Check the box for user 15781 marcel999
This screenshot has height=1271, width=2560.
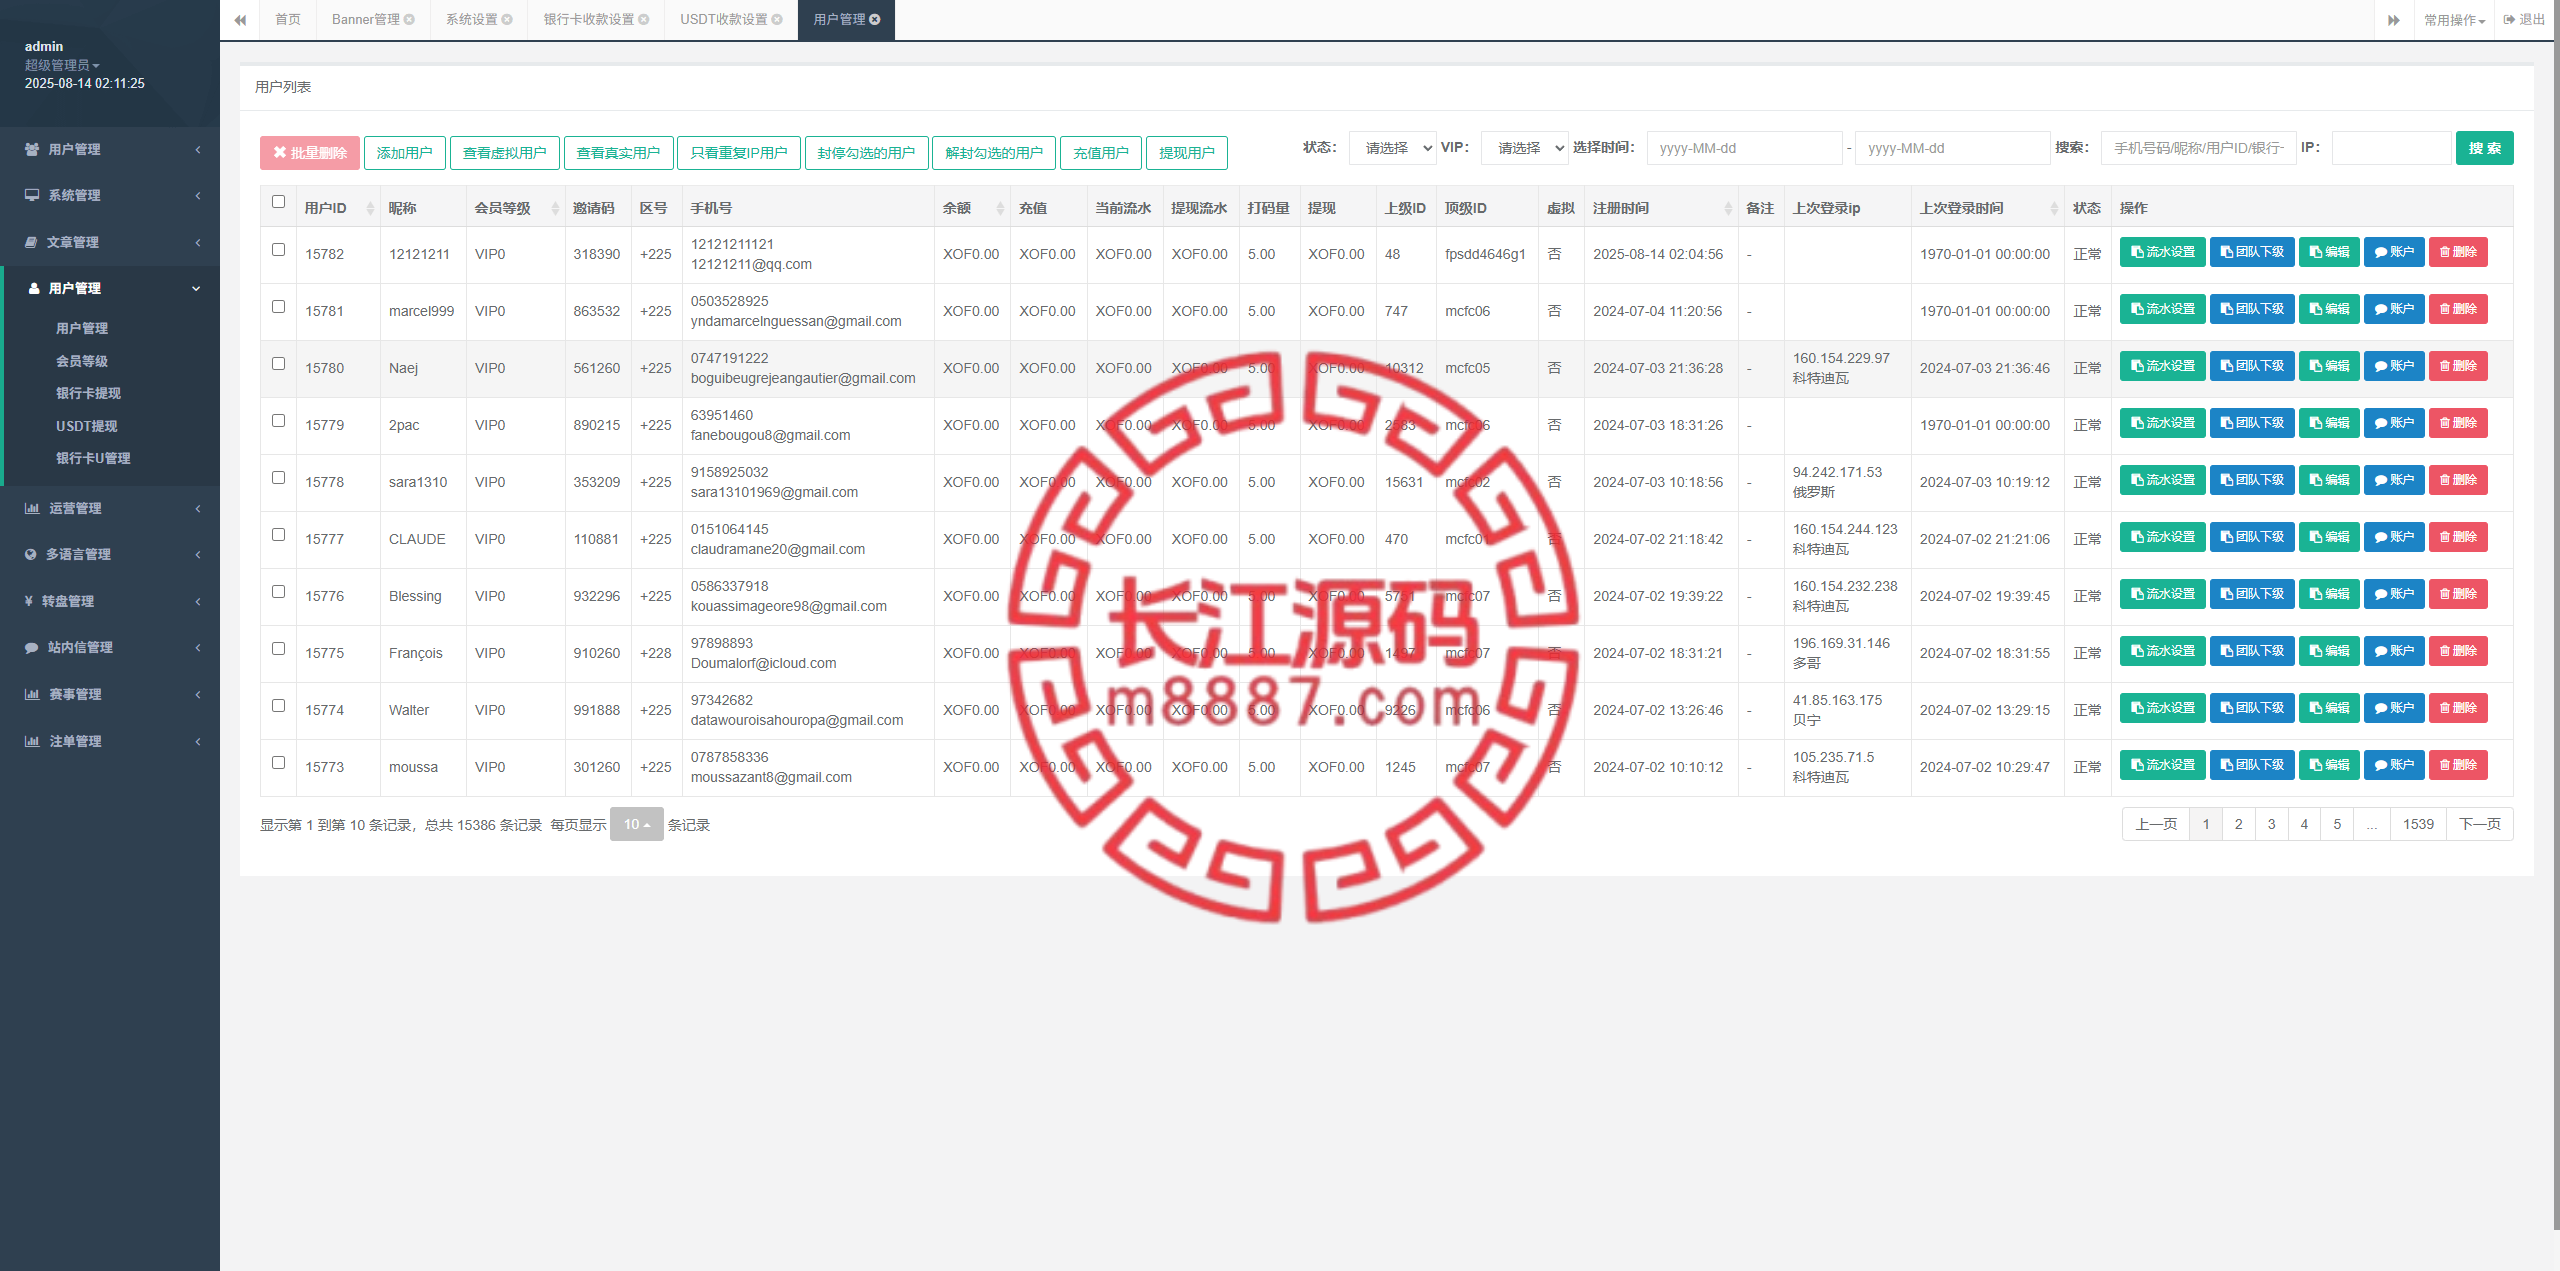point(279,307)
